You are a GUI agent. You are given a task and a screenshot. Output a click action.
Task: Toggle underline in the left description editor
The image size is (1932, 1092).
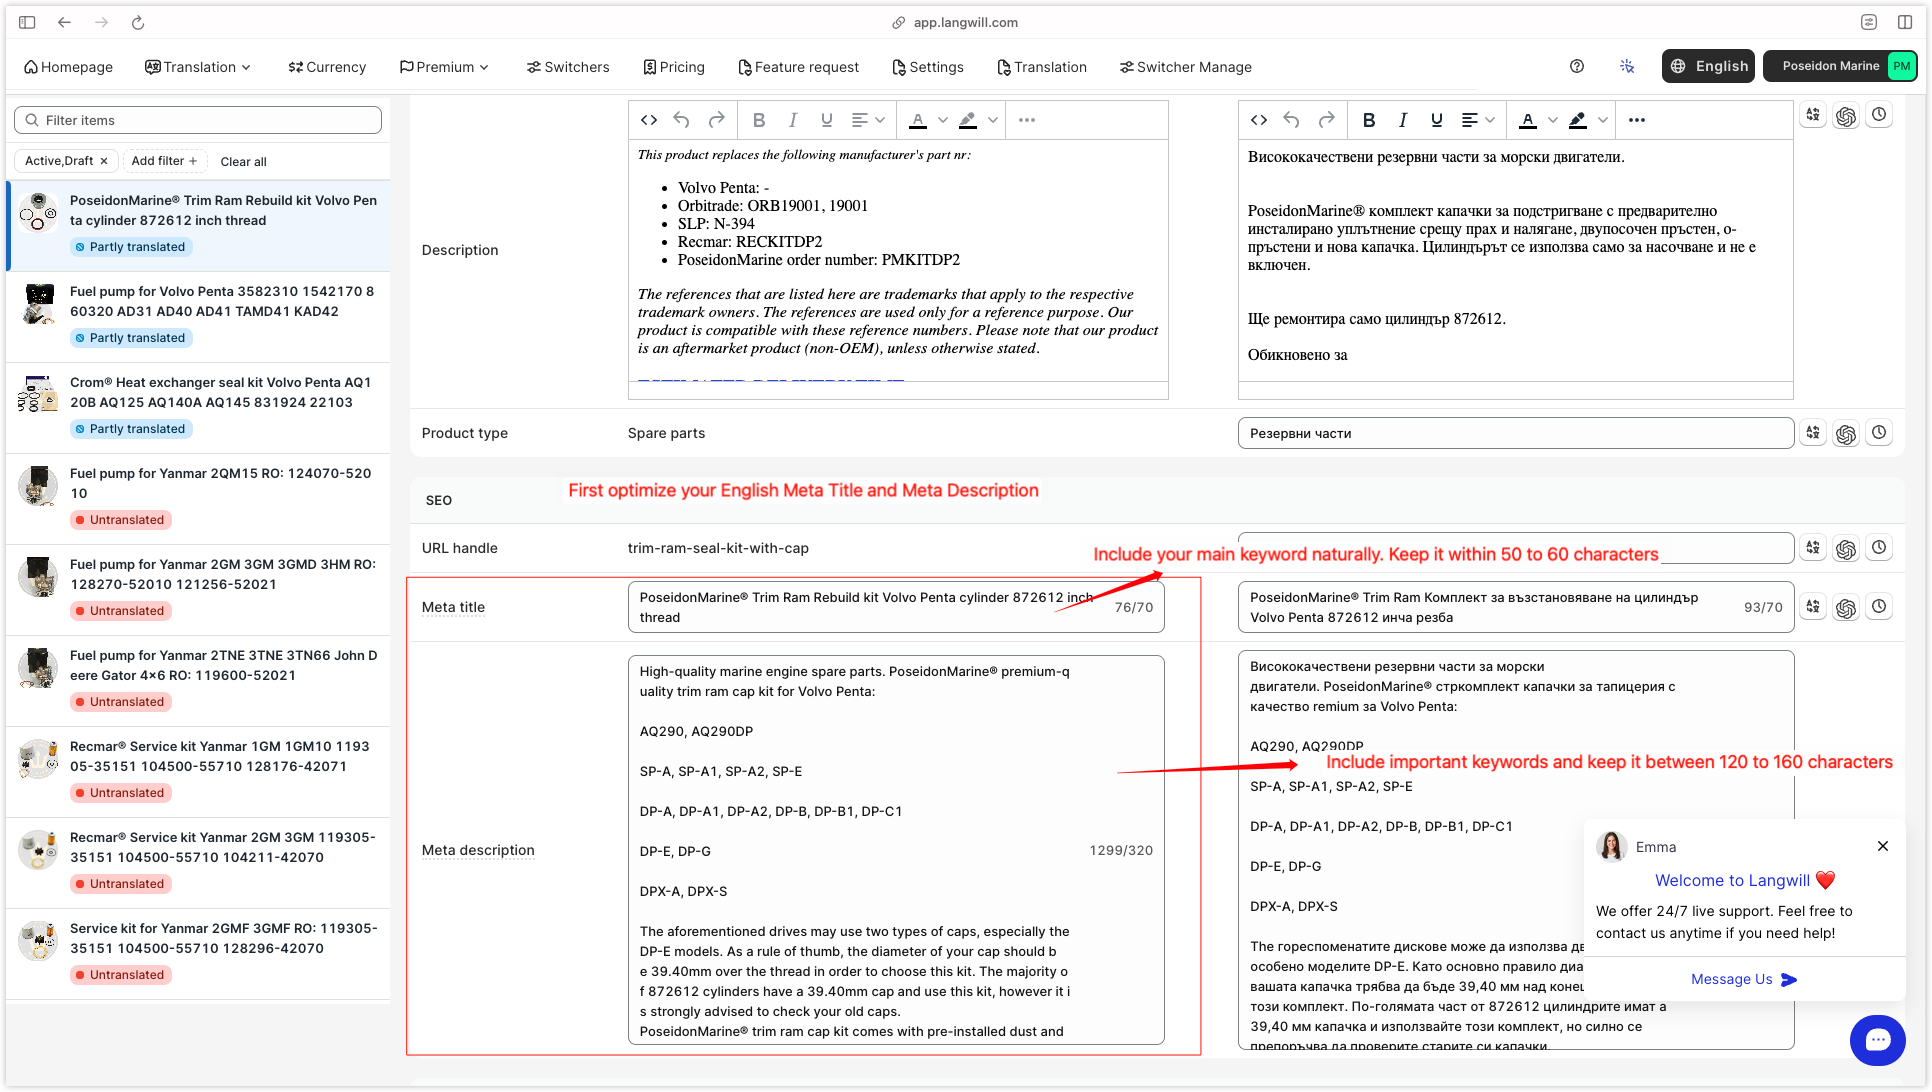[x=827, y=120]
